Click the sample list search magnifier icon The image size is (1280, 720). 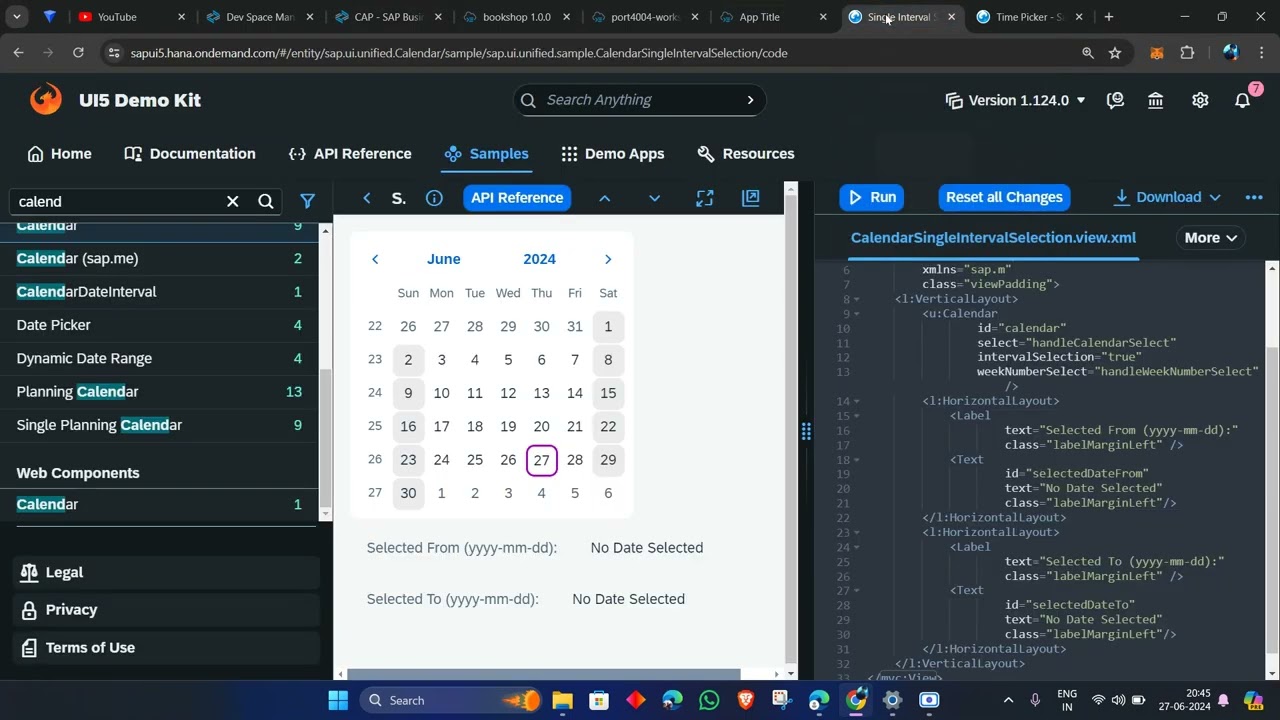[x=266, y=201]
